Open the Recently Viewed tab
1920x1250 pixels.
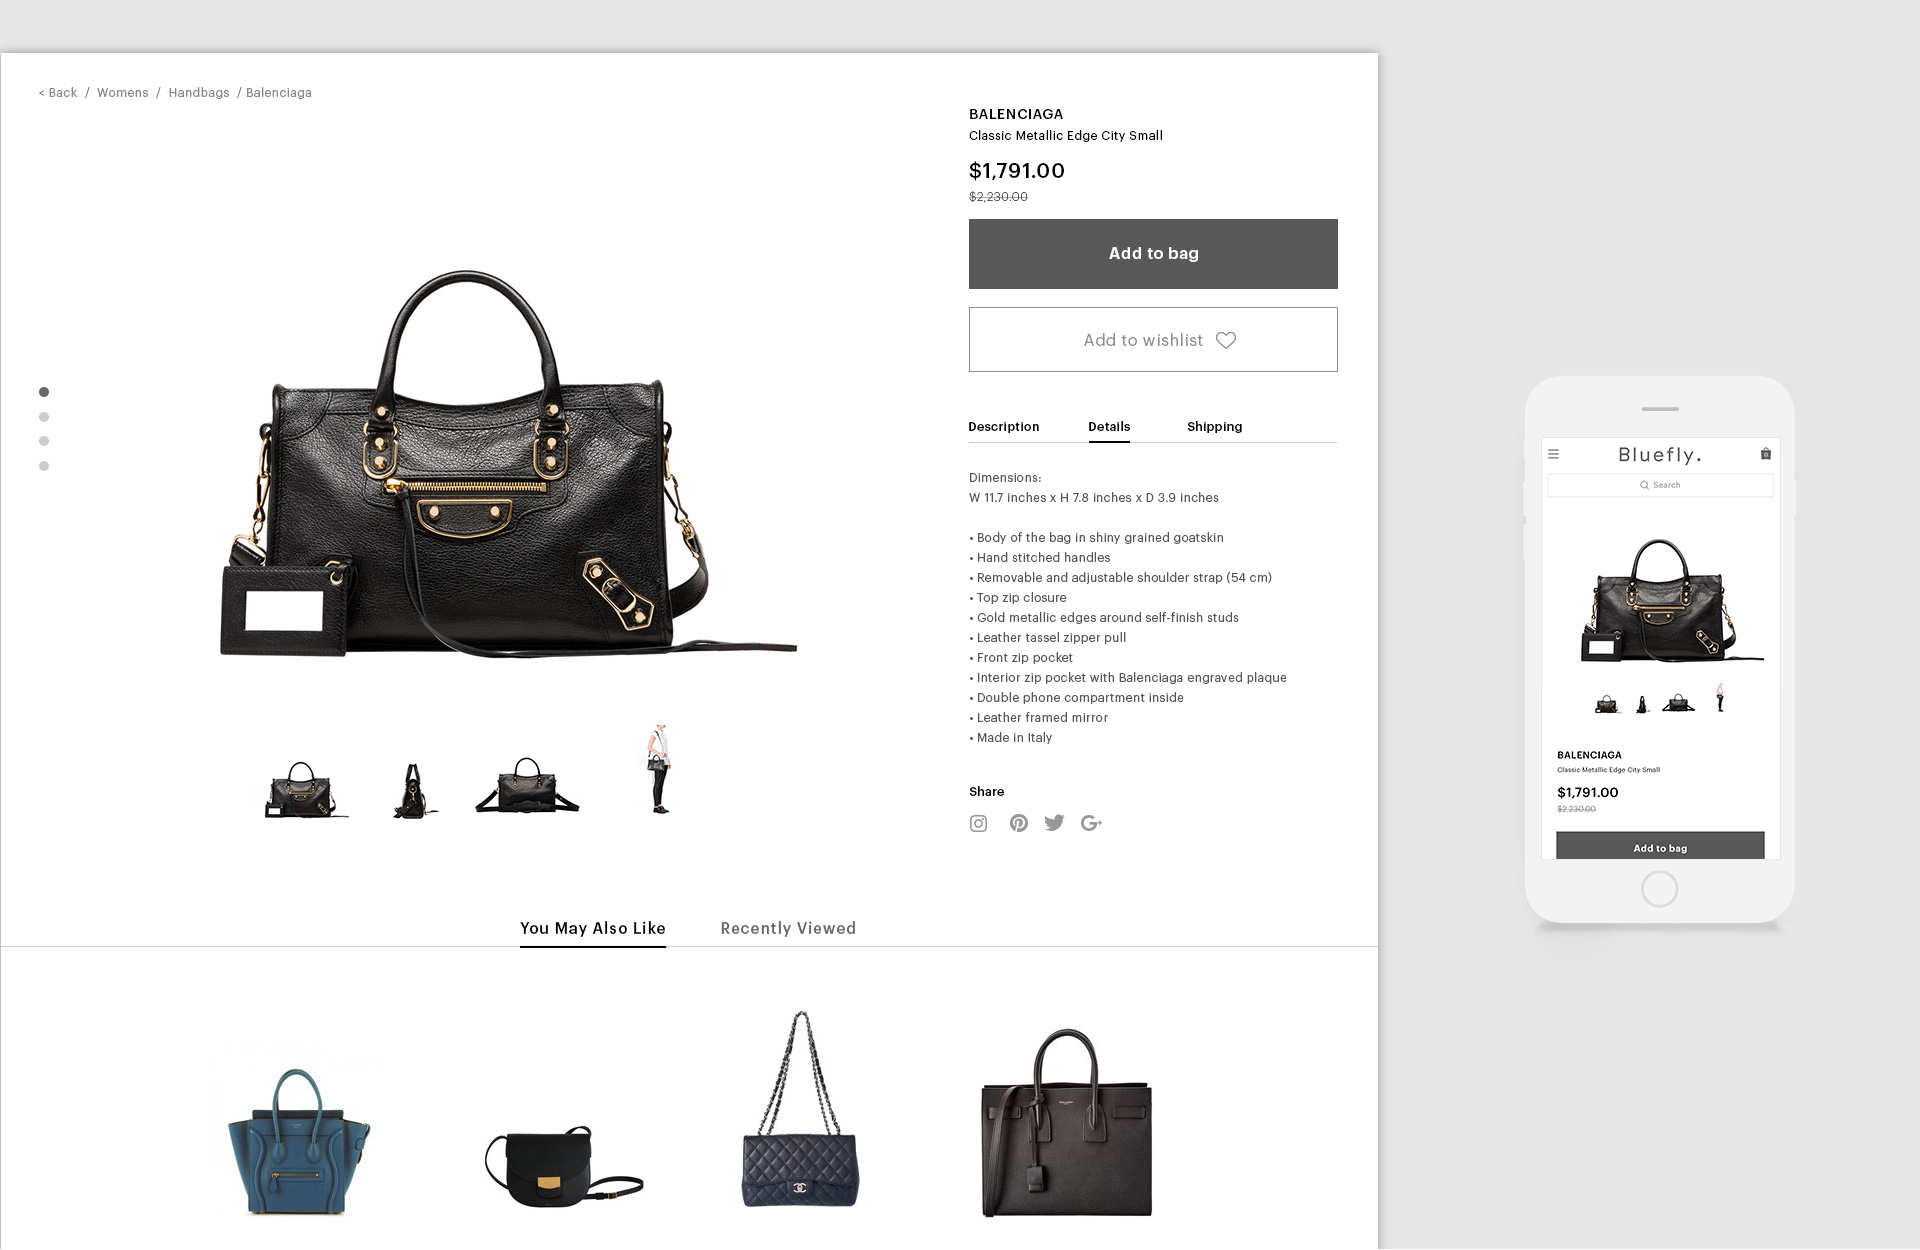pos(788,928)
